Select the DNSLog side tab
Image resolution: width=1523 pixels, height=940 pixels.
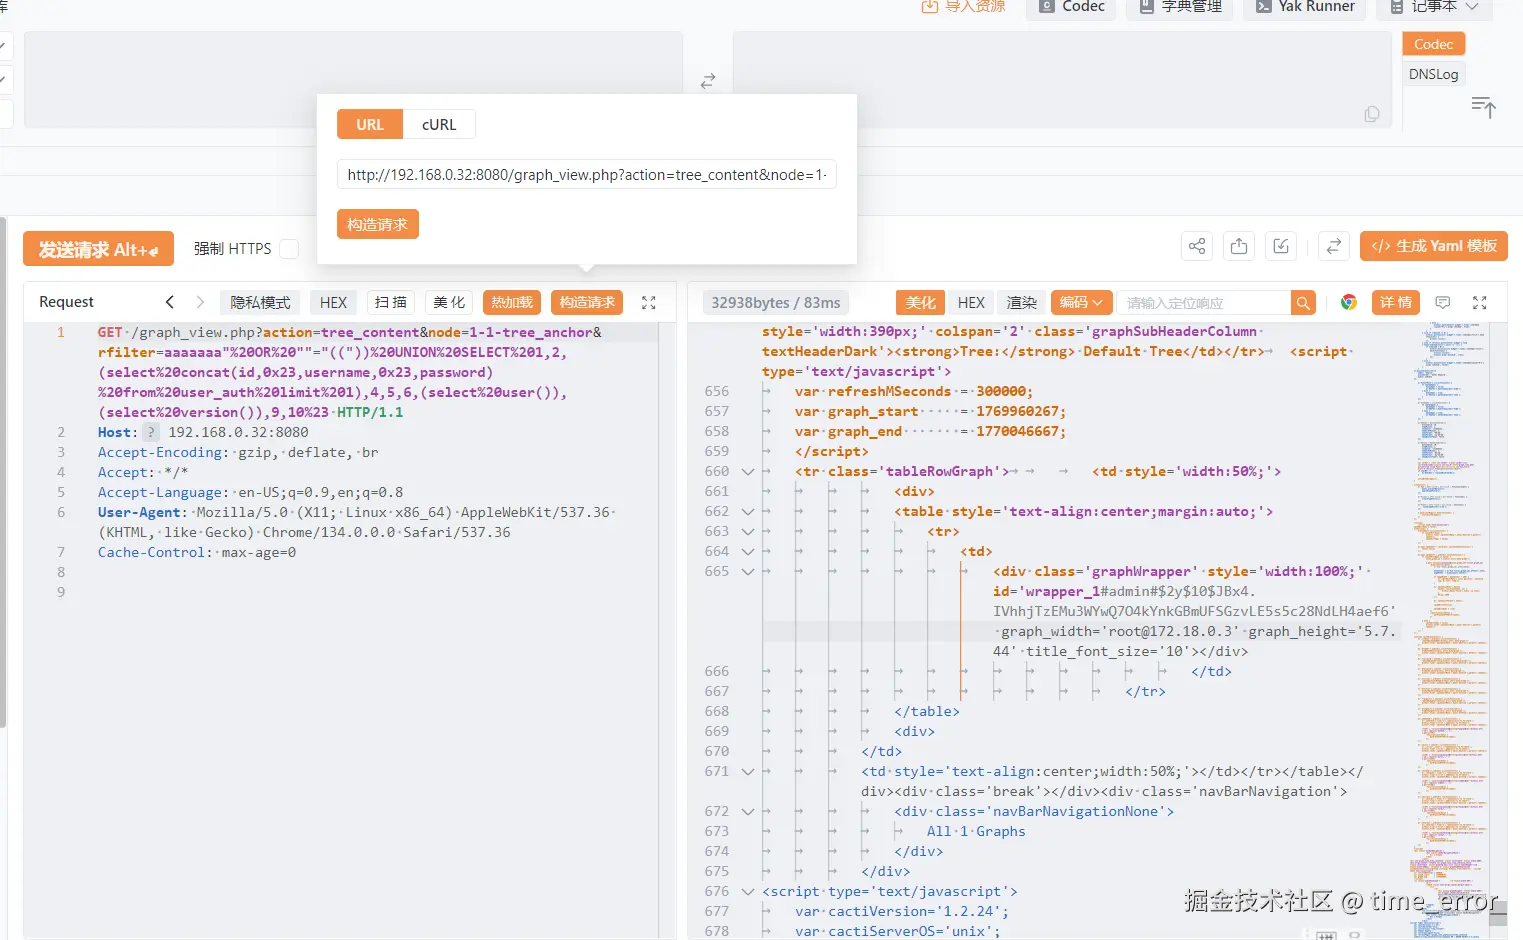click(x=1433, y=74)
